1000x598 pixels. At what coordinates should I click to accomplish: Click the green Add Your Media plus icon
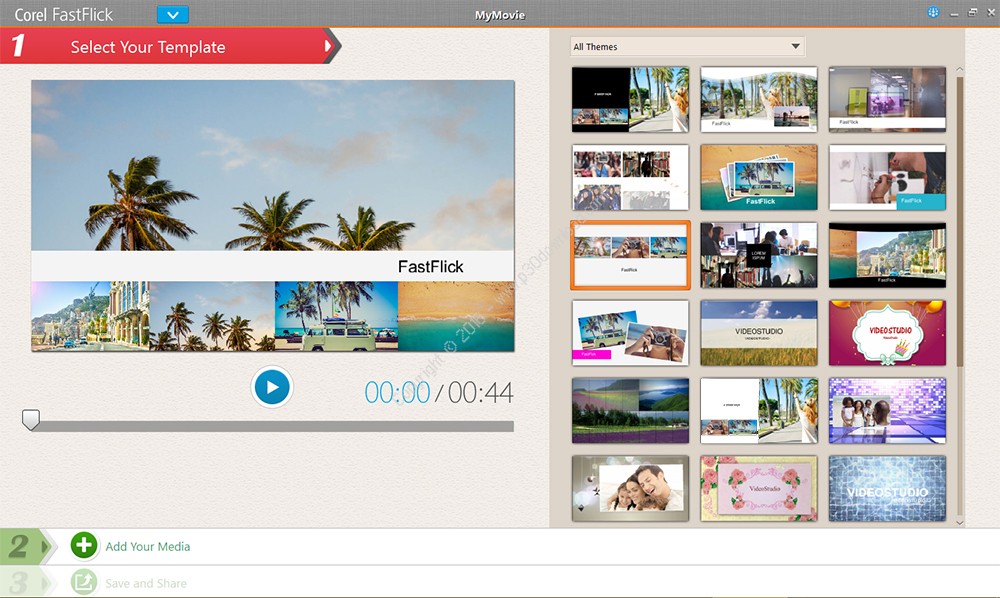[84, 545]
